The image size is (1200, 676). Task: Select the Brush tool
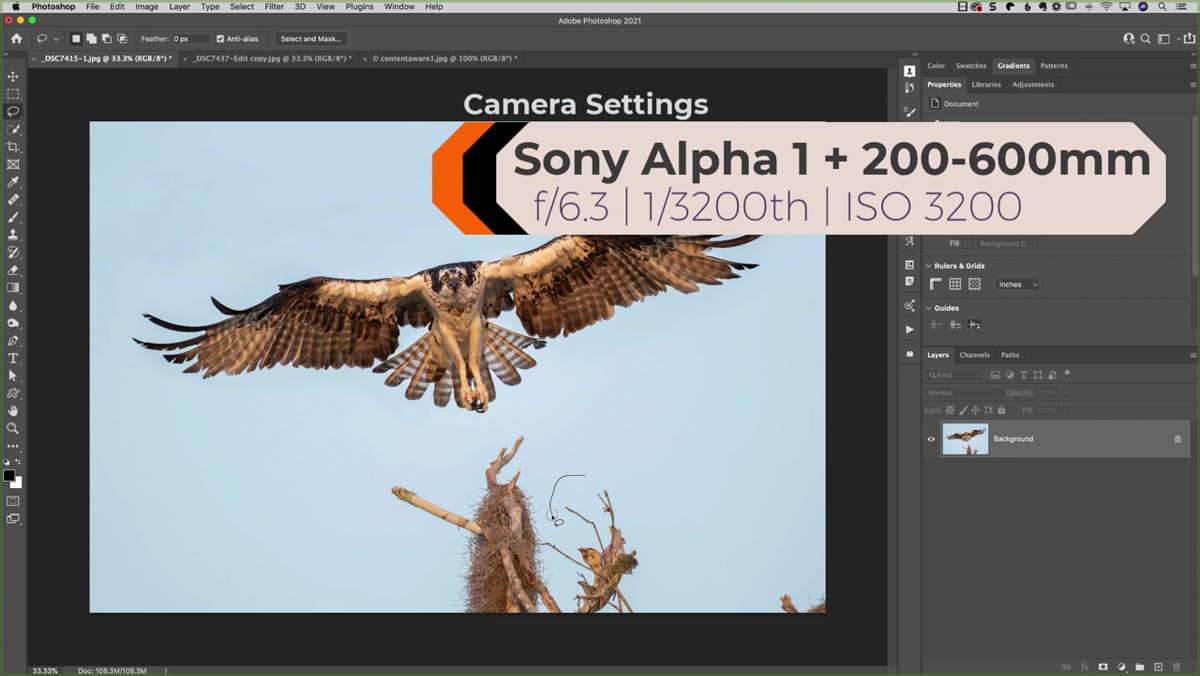click(x=13, y=217)
